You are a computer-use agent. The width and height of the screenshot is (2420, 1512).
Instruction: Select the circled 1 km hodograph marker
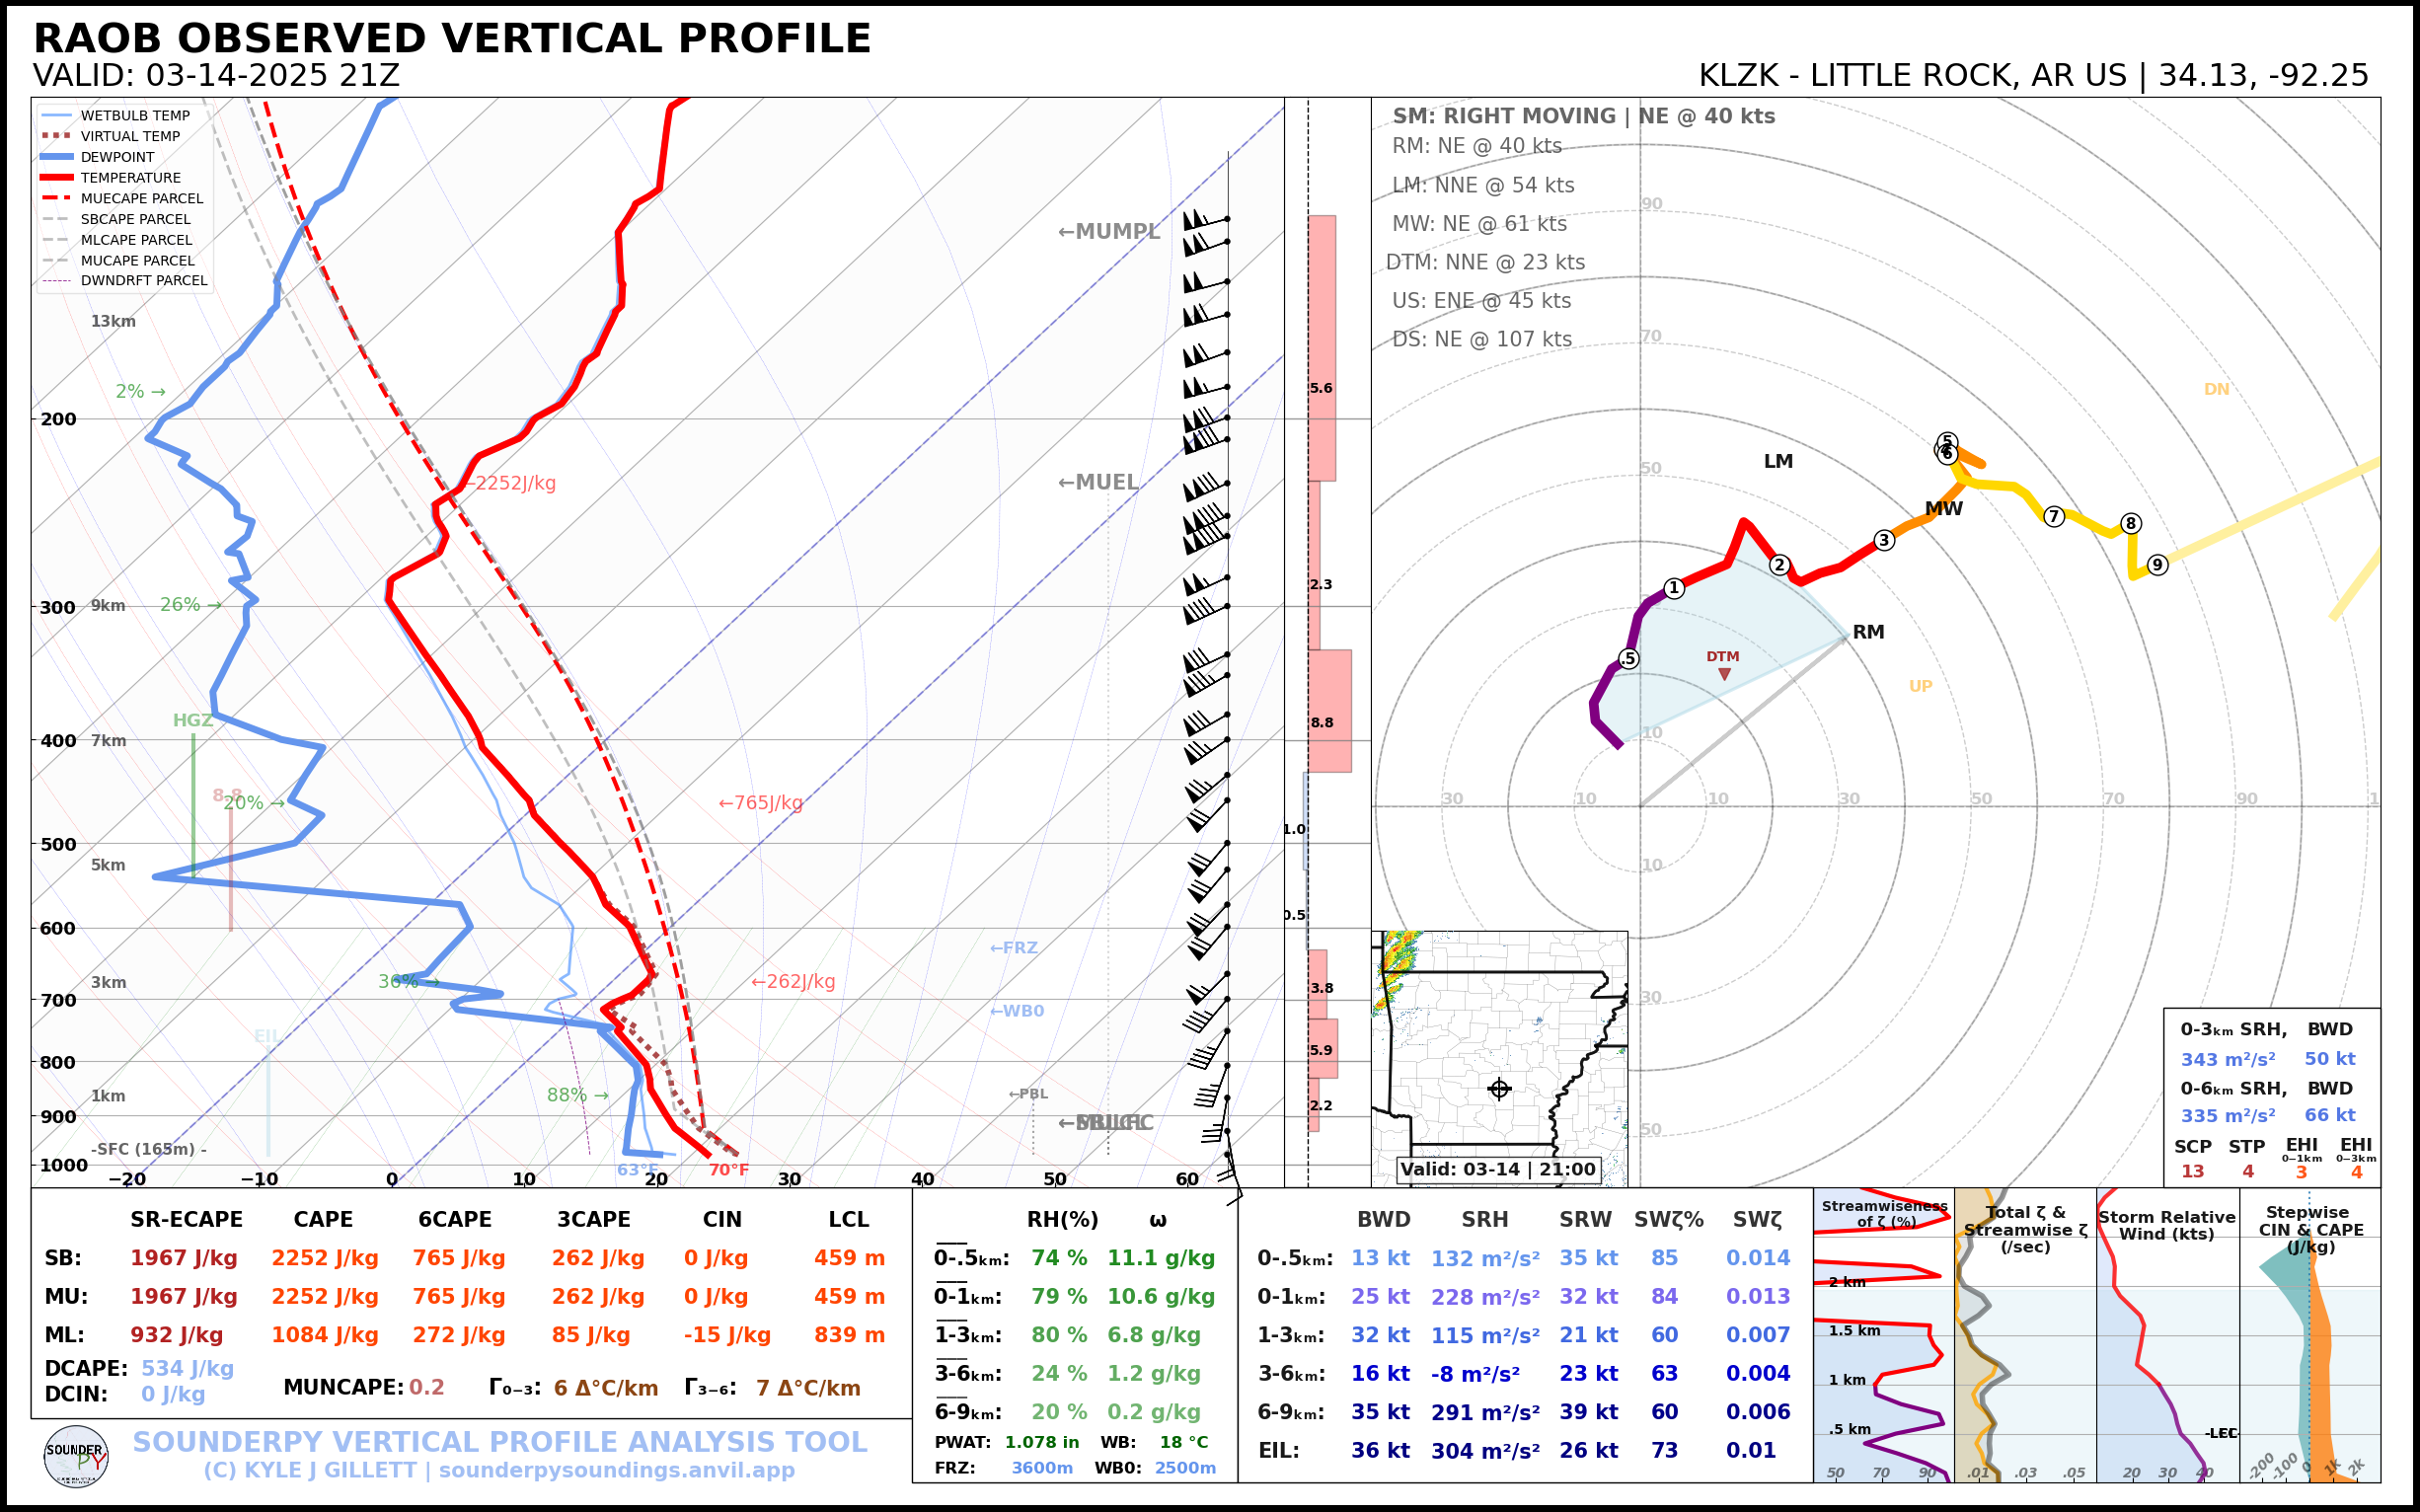click(1674, 588)
